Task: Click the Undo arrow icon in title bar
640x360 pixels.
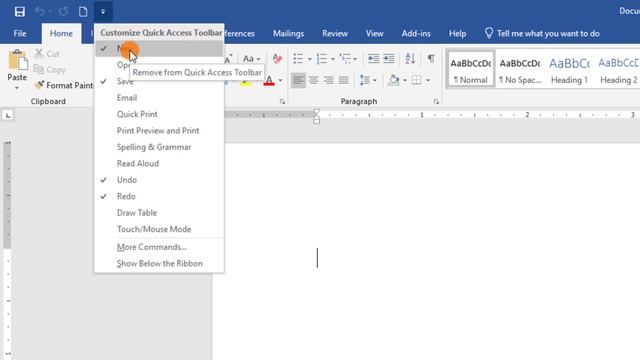Action: pos(40,11)
